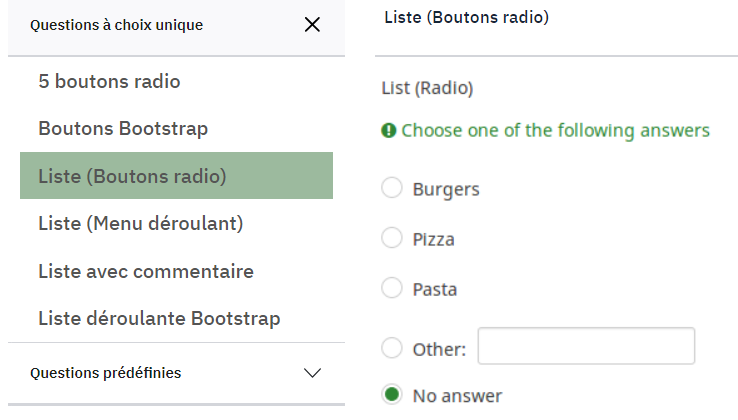The width and height of the screenshot is (738, 420).
Task: Click the chevron next to Questions prédéfinies
Action: pyautogui.click(x=312, y=373)
